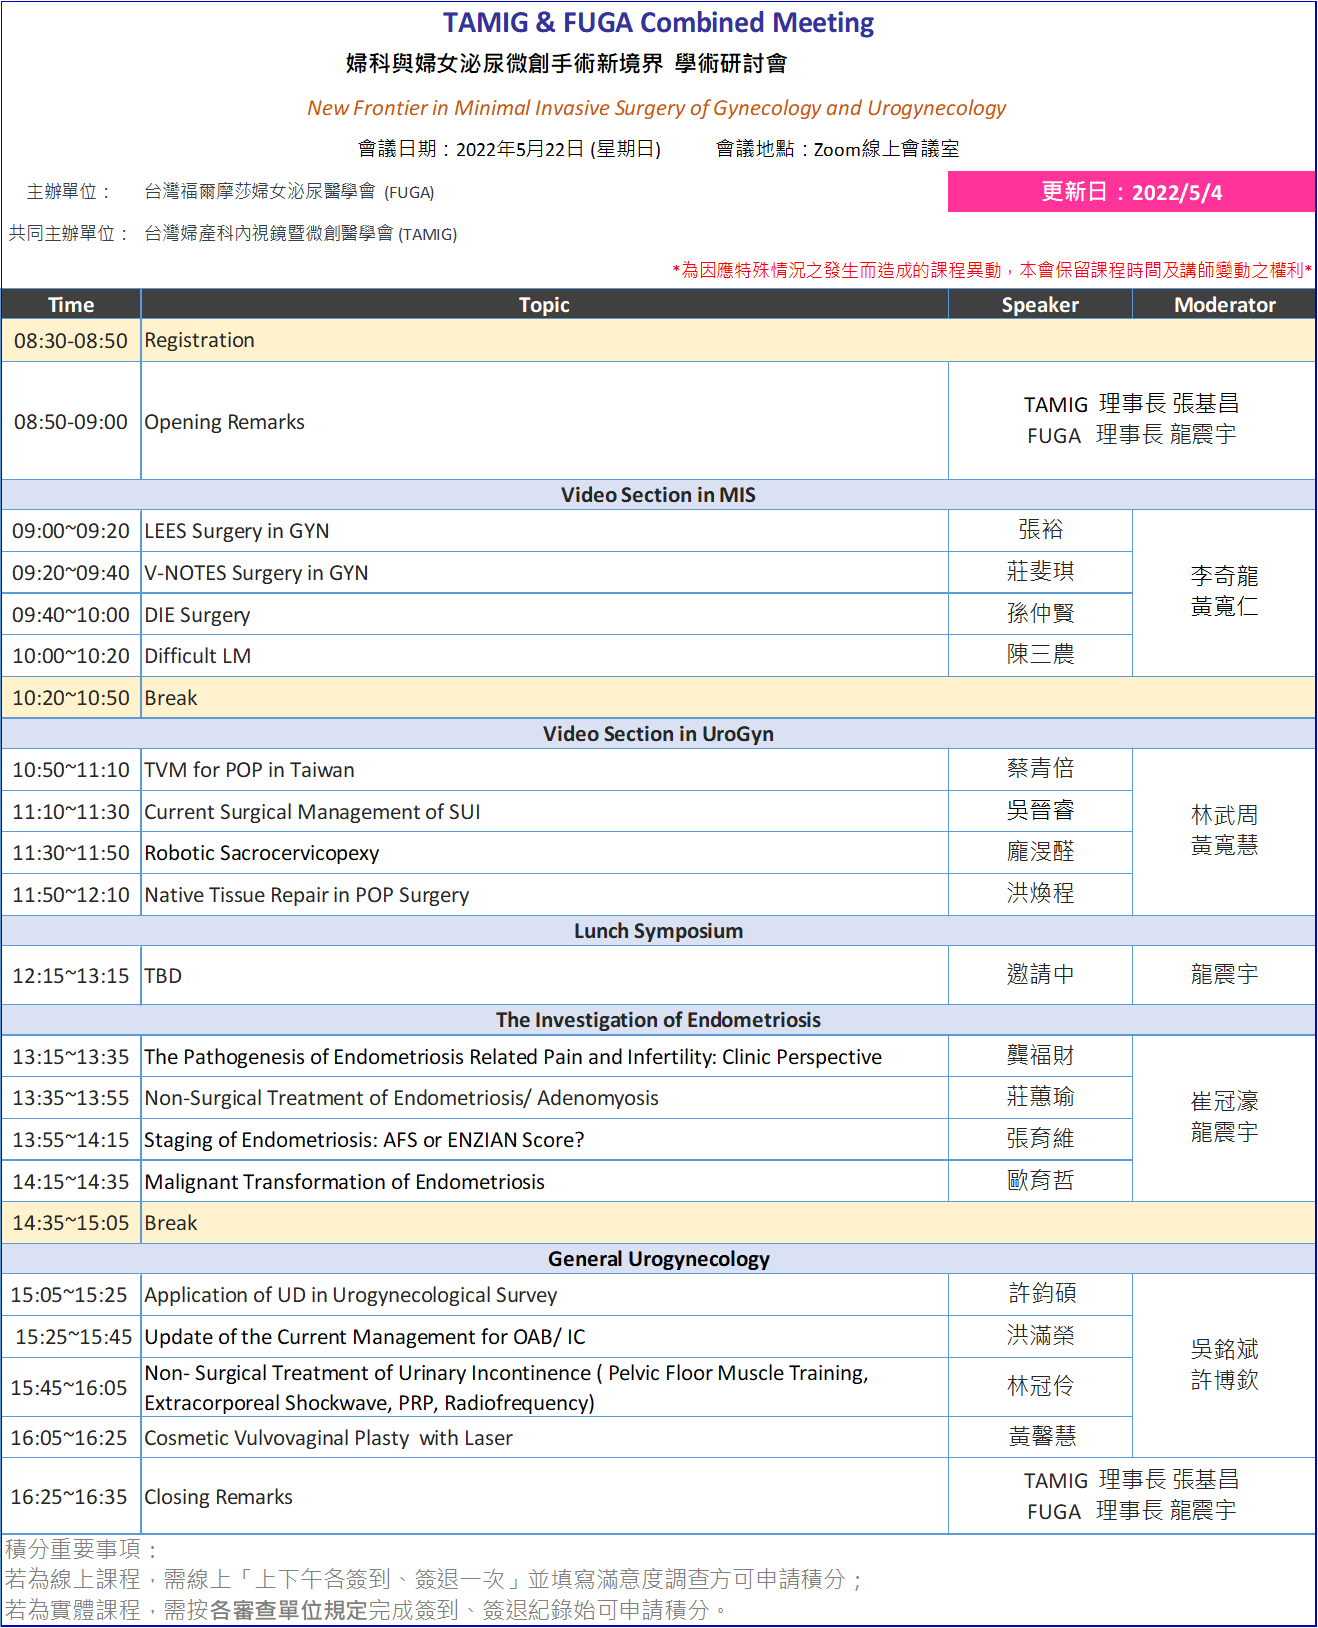Click the LEES Surgery in GYN topic

(237, 531)
